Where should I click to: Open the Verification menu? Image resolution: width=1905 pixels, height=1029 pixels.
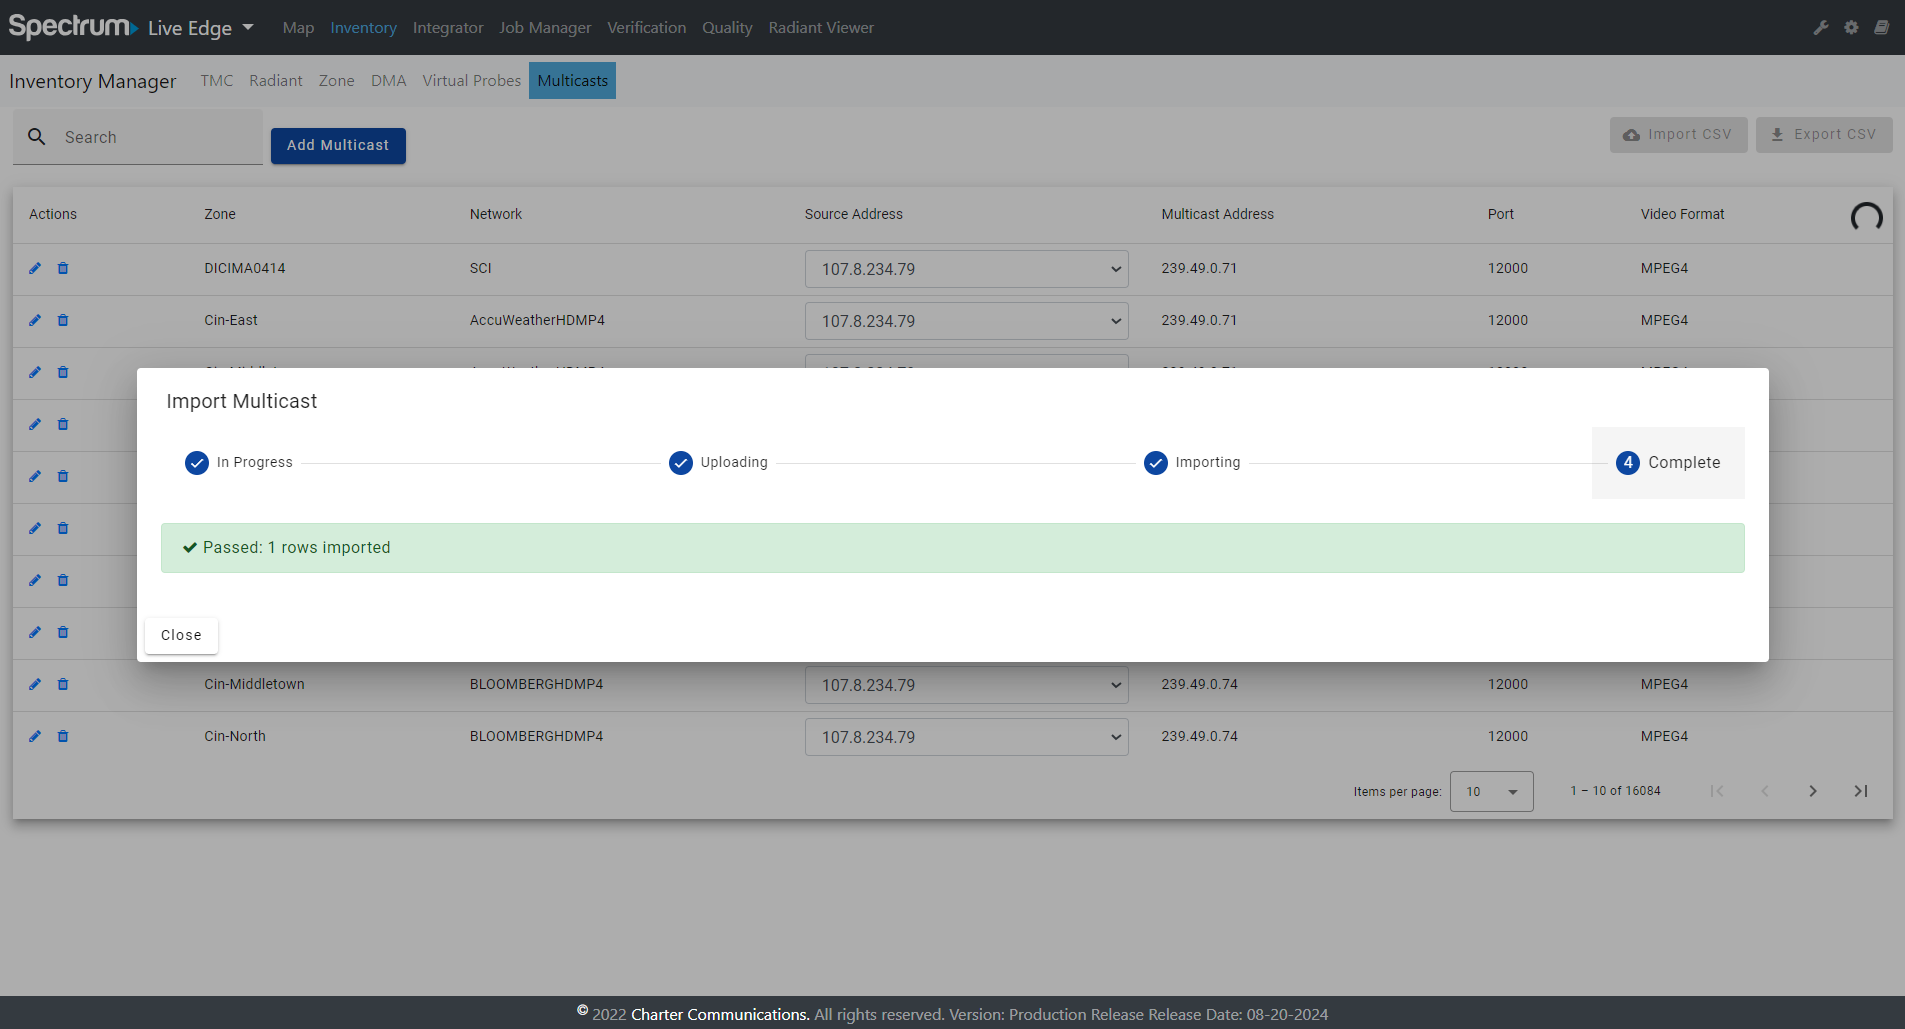[x=646, y=28]
